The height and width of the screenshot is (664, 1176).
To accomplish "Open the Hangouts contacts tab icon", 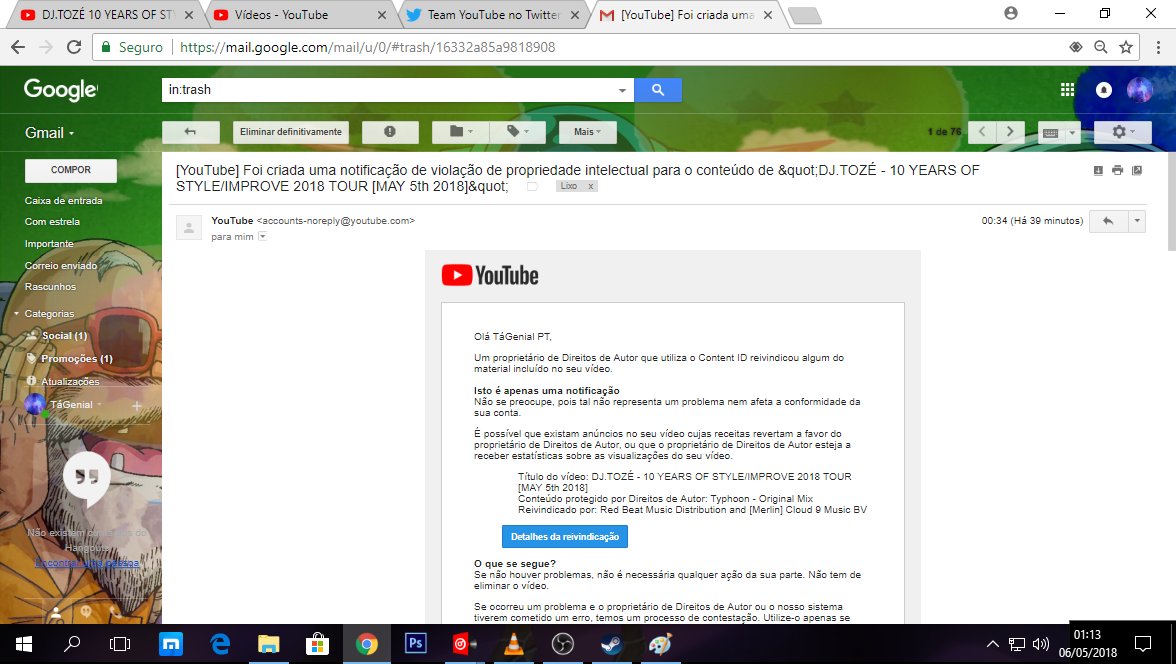I will [56, 611].
